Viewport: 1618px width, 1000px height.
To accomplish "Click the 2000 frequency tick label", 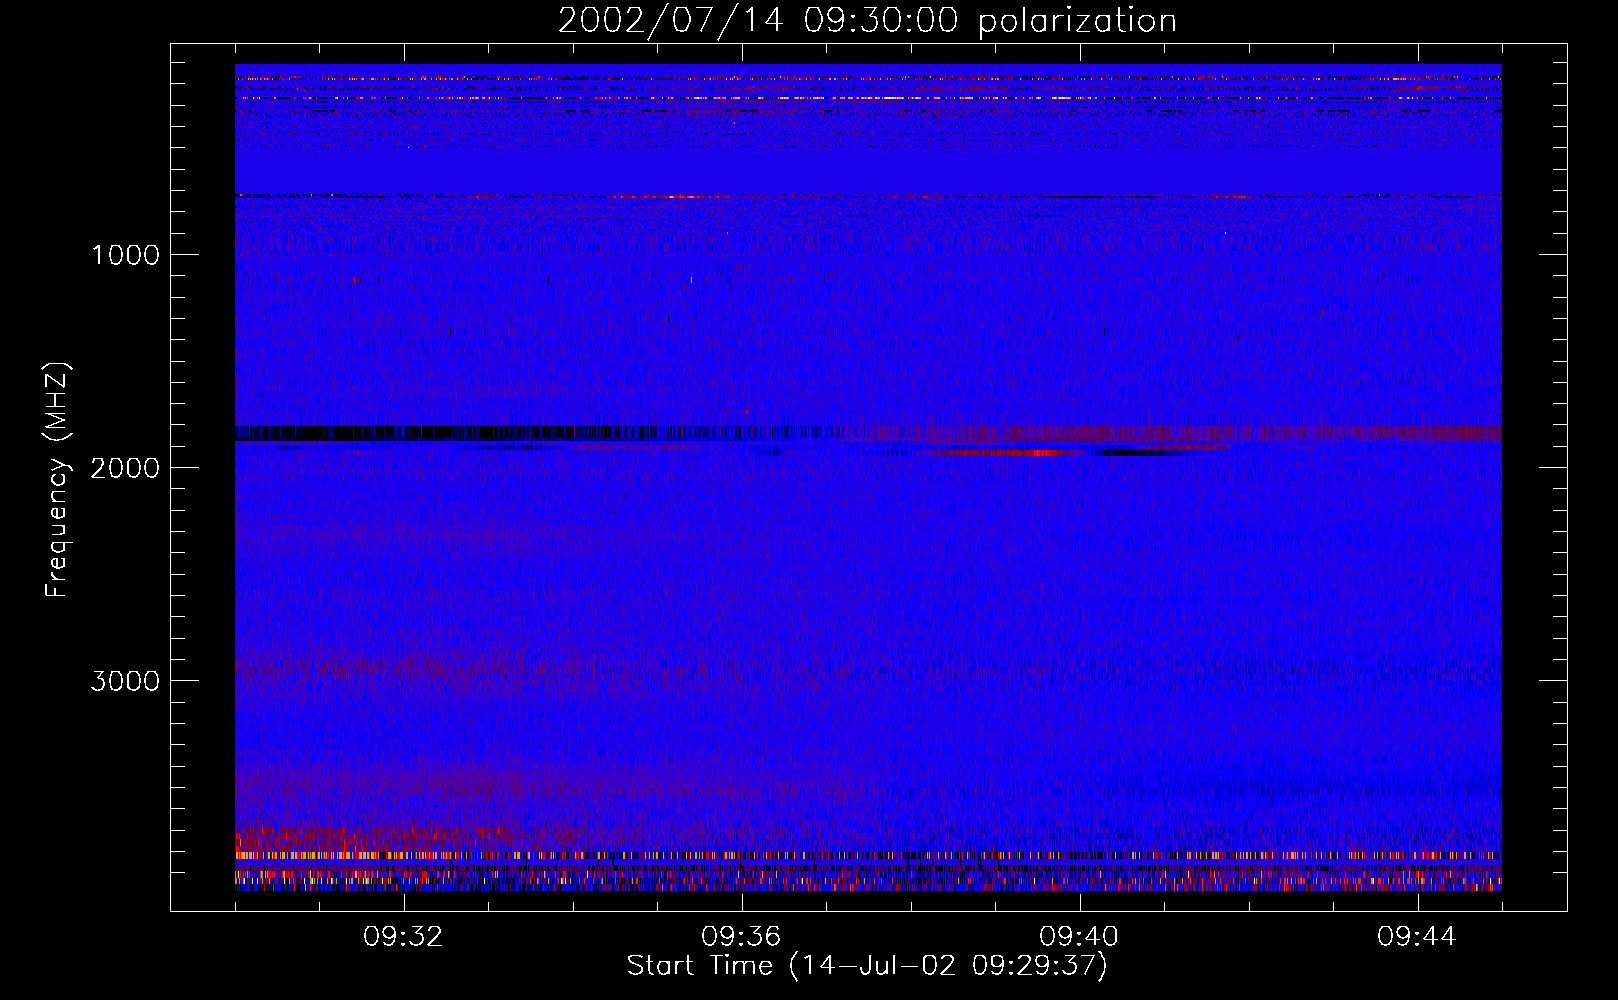I will [125, 468].
